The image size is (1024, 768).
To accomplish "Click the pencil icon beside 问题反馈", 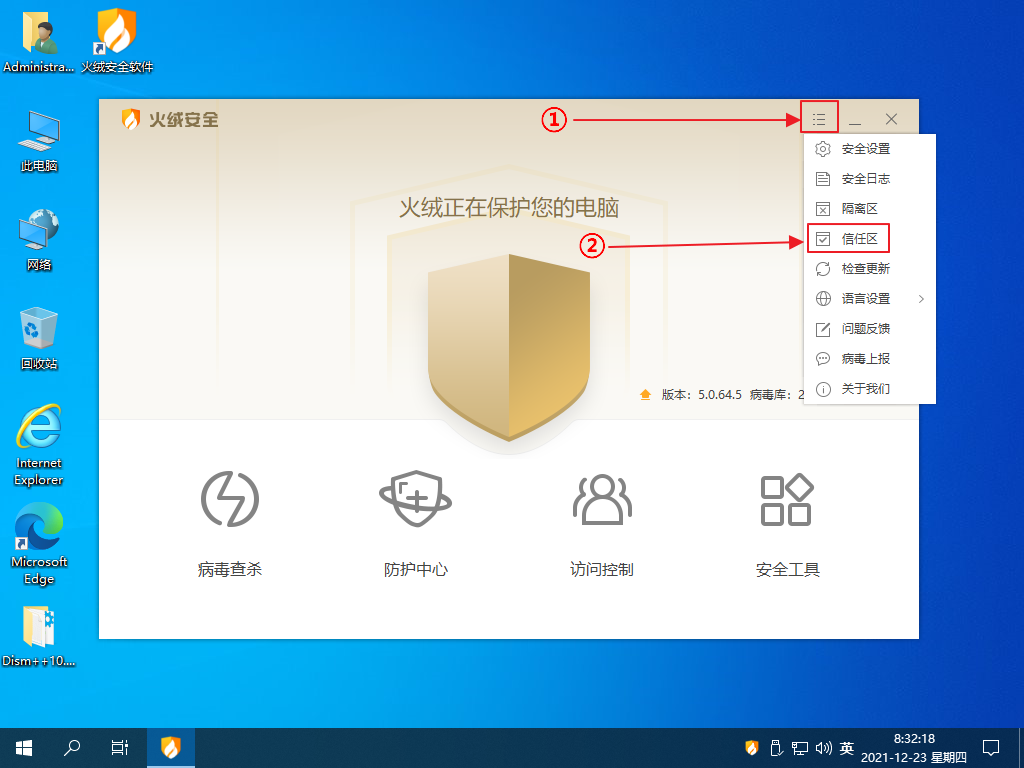I will tap(823, 329).
